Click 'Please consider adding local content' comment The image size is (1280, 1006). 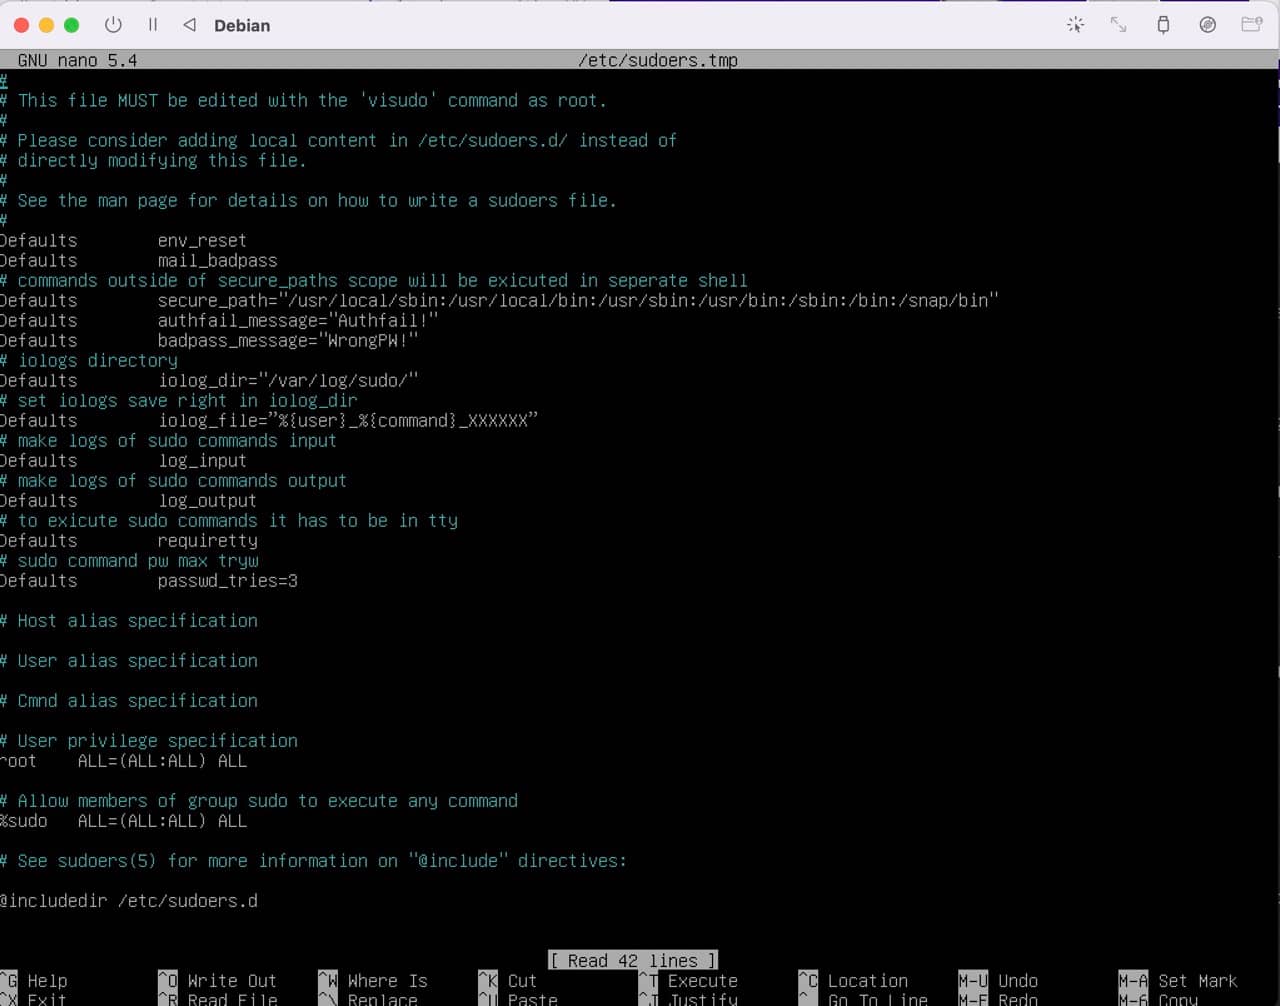[338, 140]
